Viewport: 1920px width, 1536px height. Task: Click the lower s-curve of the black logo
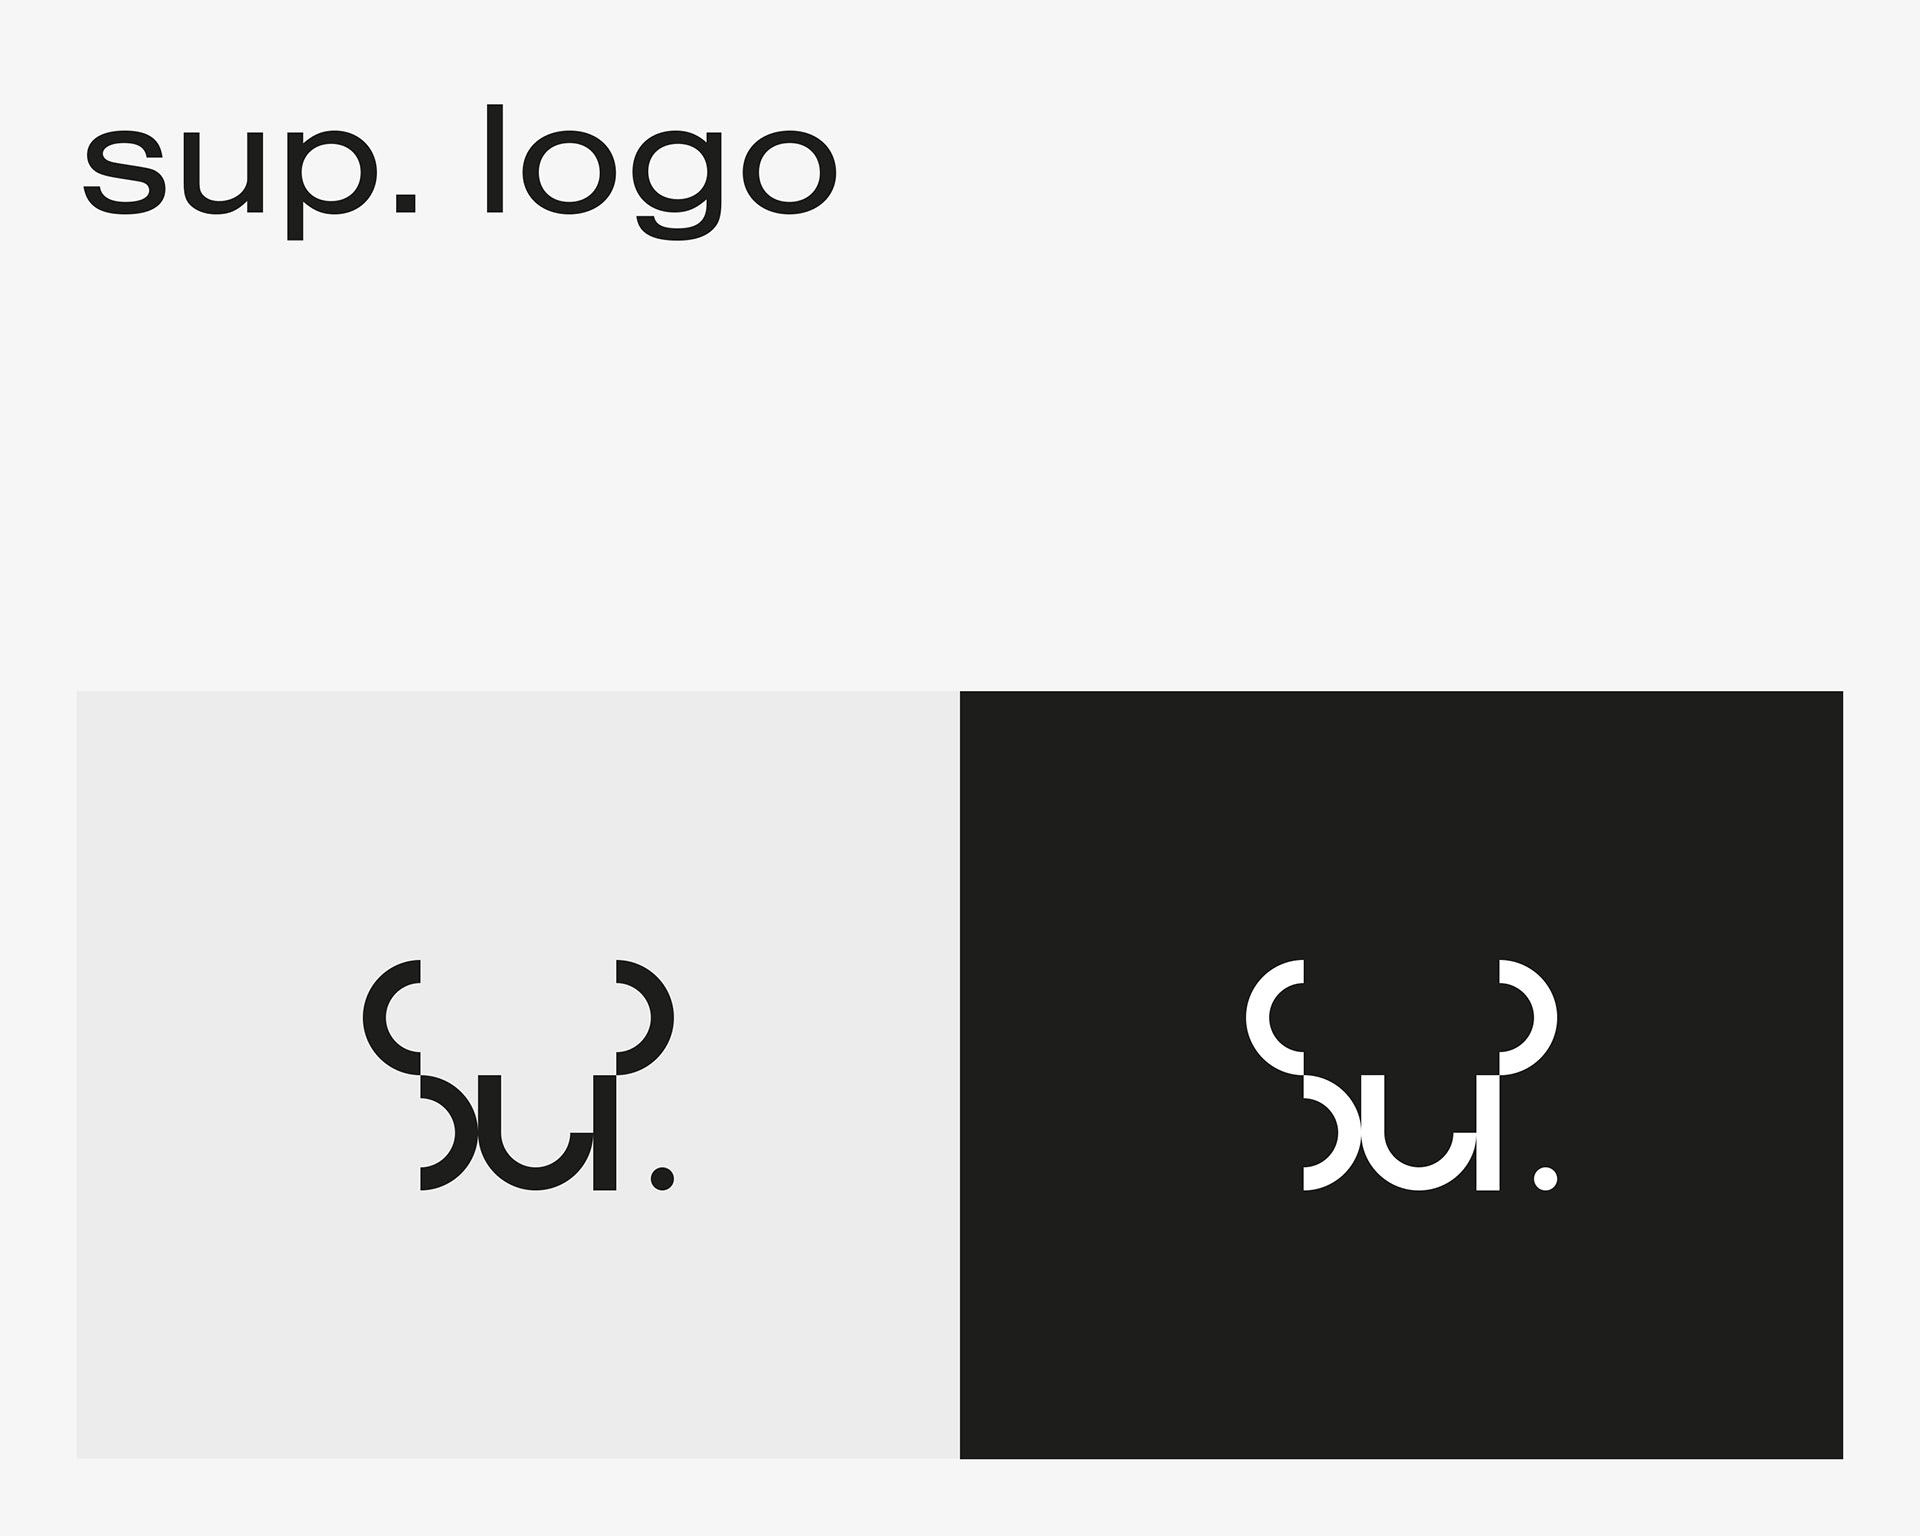pos(445,1133)
